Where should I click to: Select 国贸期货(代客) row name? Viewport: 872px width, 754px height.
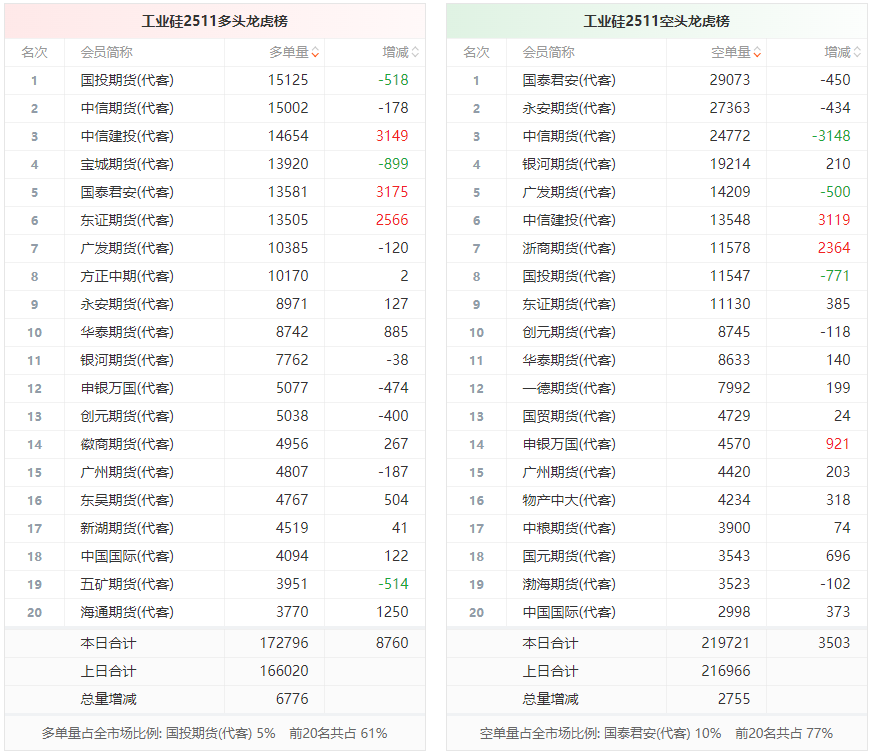coord(569,416)
